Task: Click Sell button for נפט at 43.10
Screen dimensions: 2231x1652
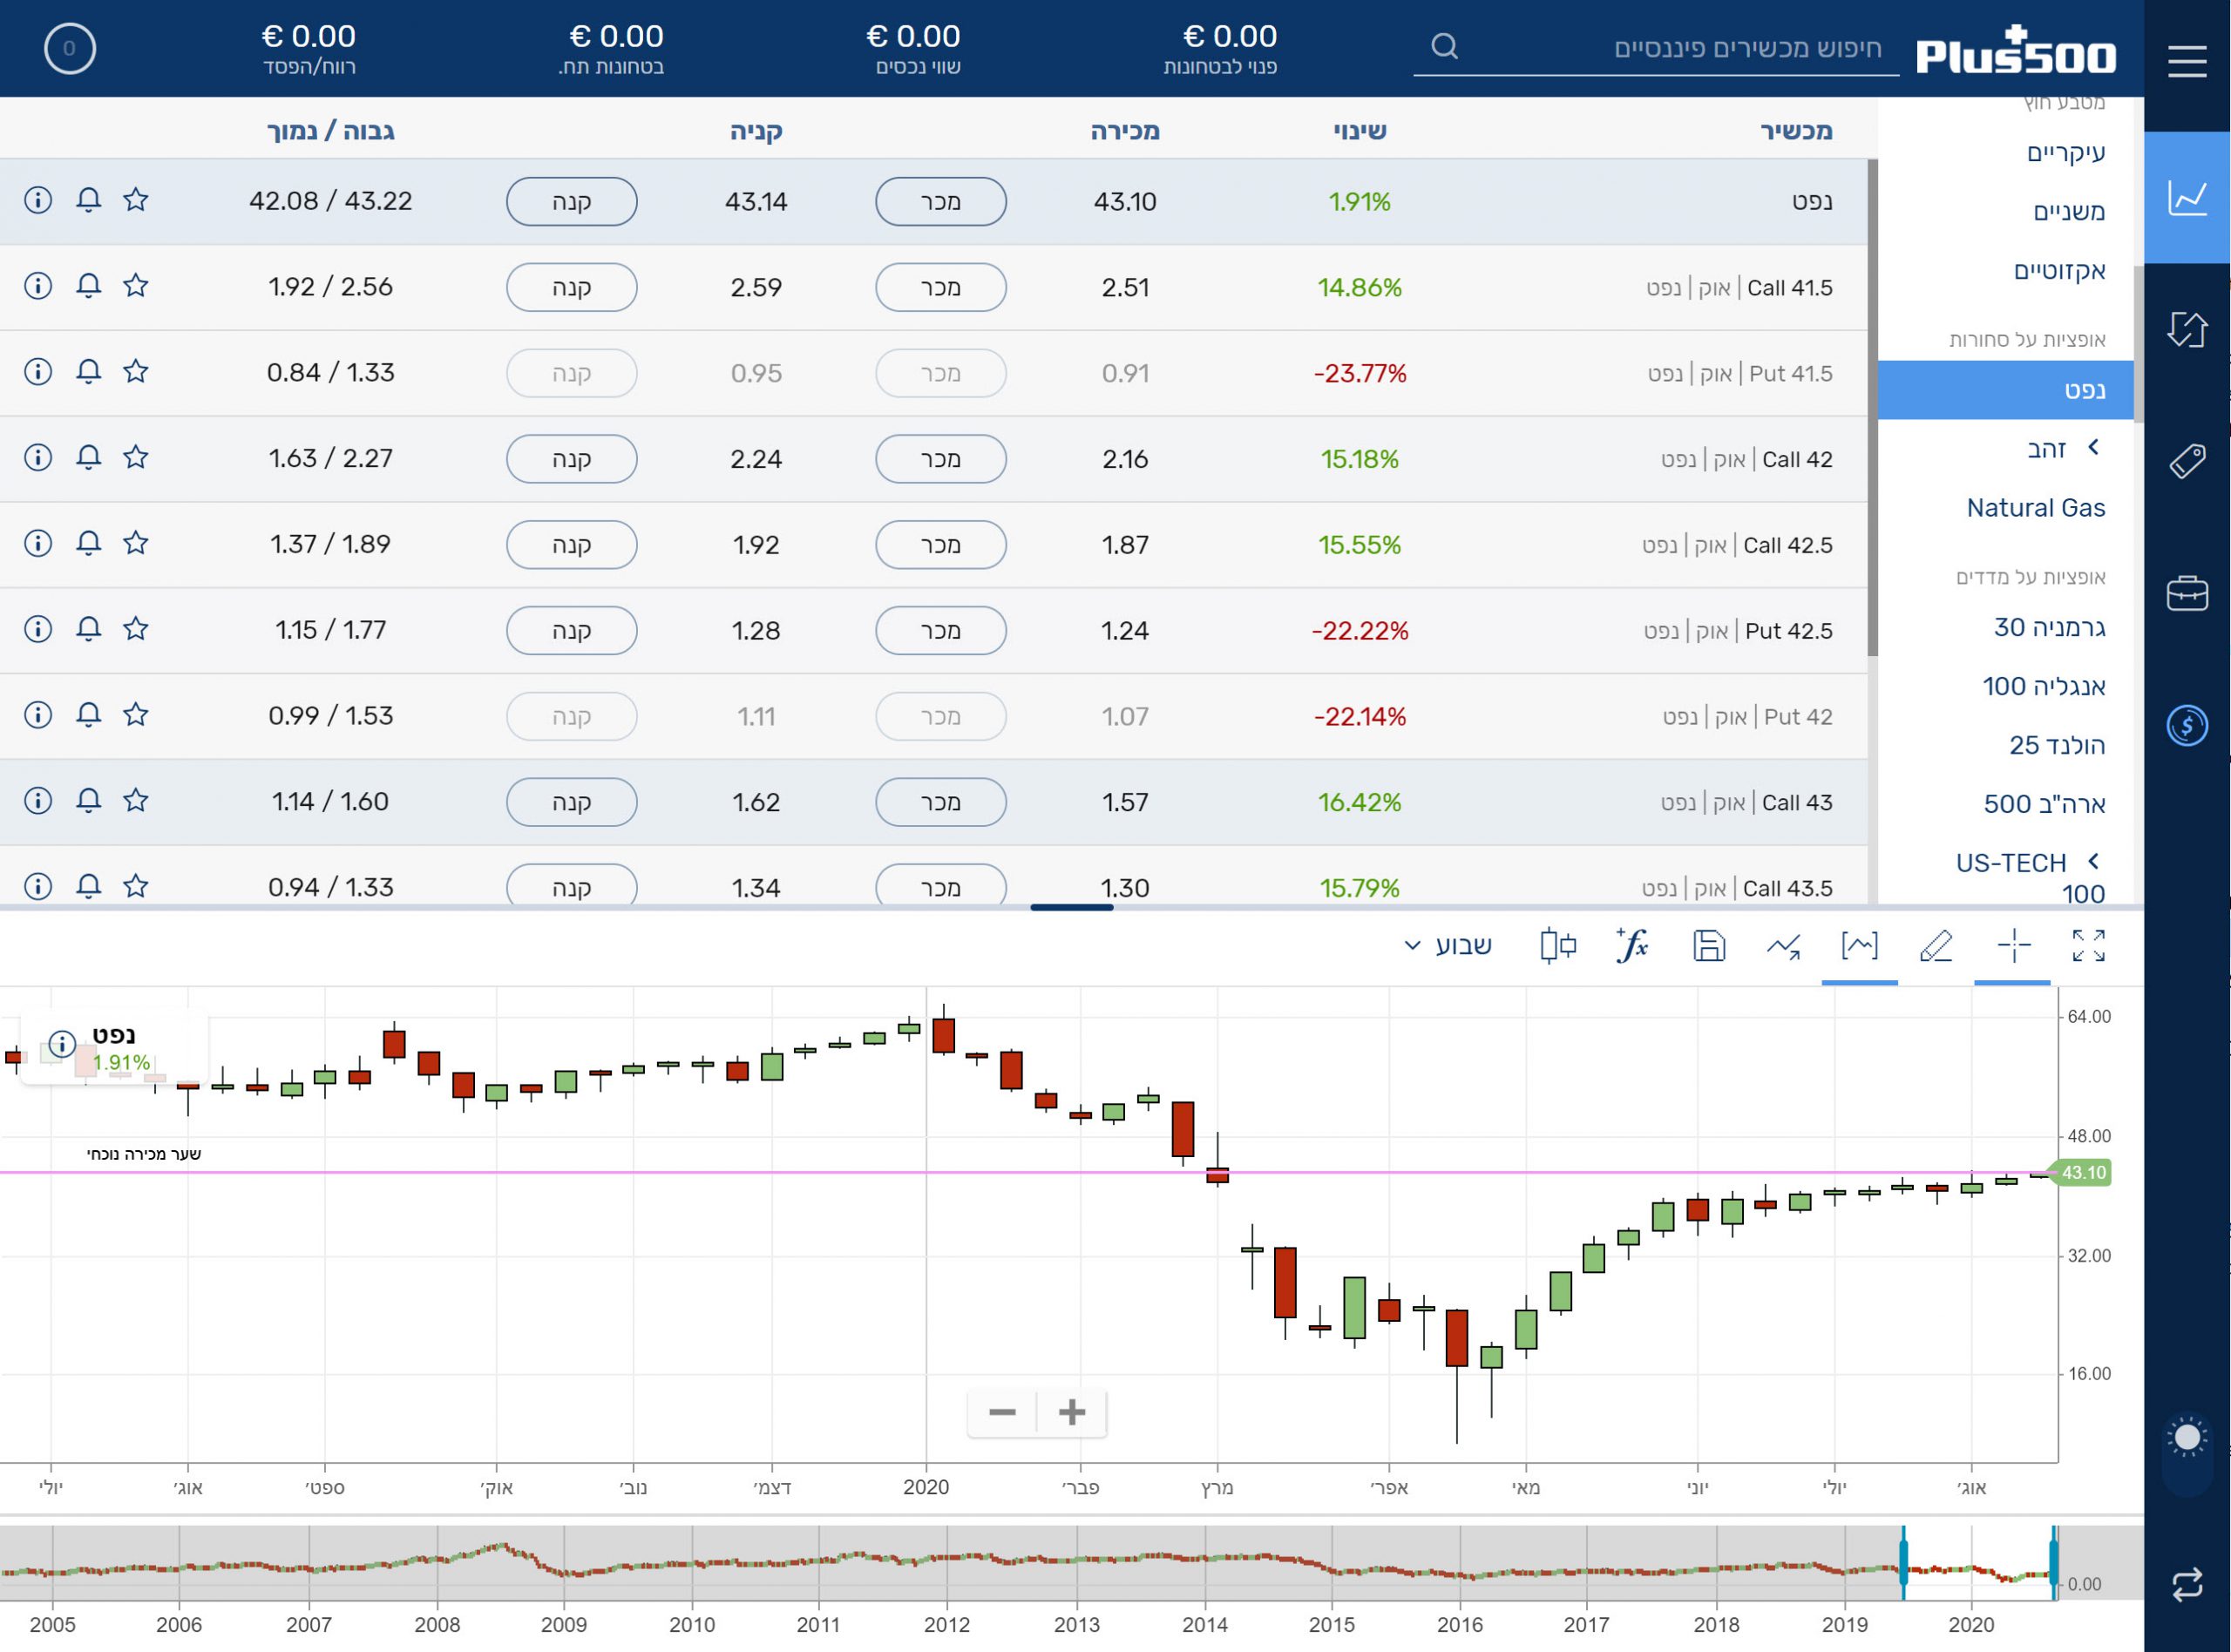Action: pos(941,201)
